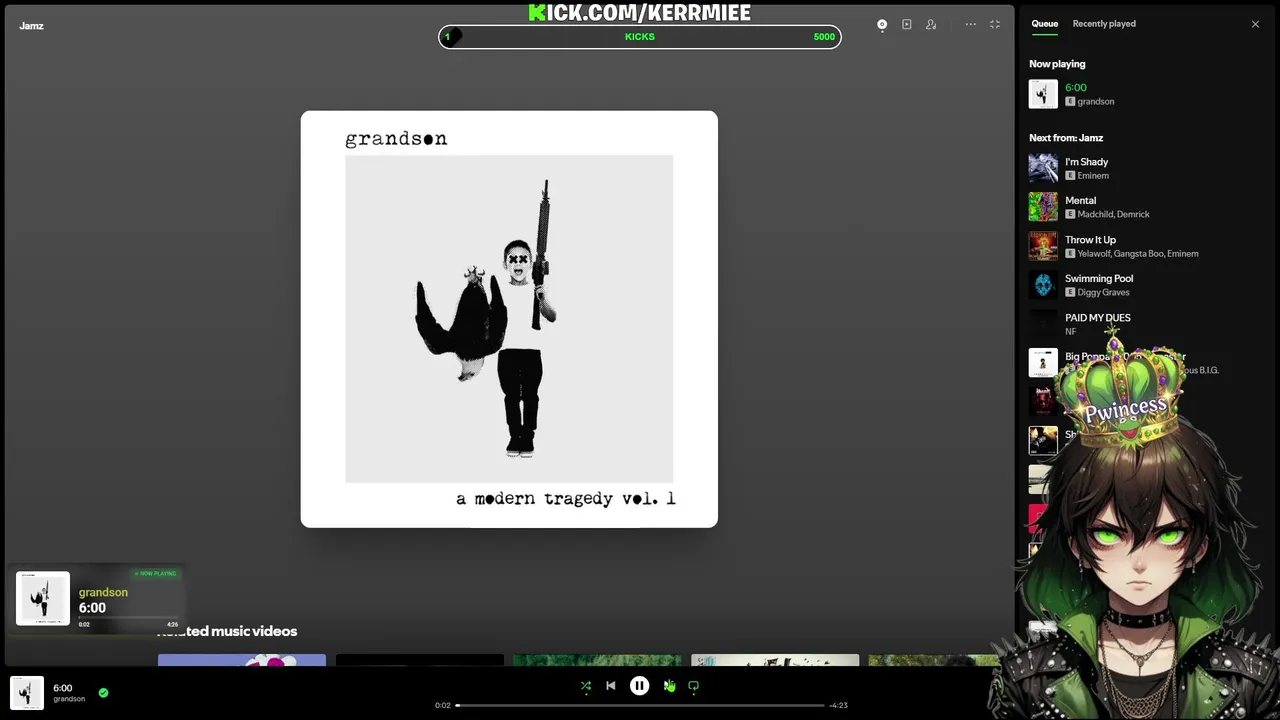Viewport: 1280px width, 720px height.
Task: Open artist Eminem under I'm Shady
Action: [x=1093, y=175]
